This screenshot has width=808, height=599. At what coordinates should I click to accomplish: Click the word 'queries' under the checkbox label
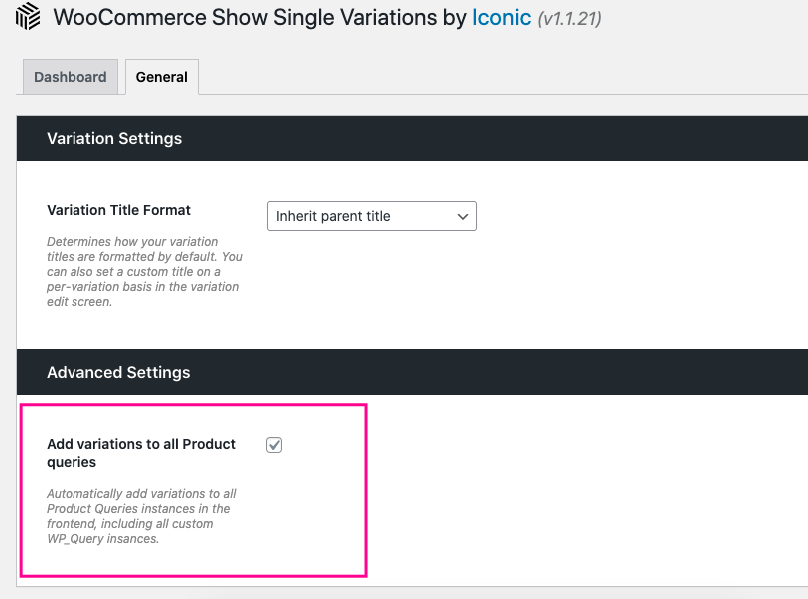tap(72, 462)
